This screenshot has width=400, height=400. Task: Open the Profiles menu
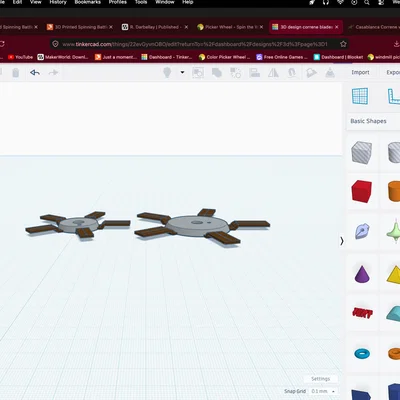118,2
